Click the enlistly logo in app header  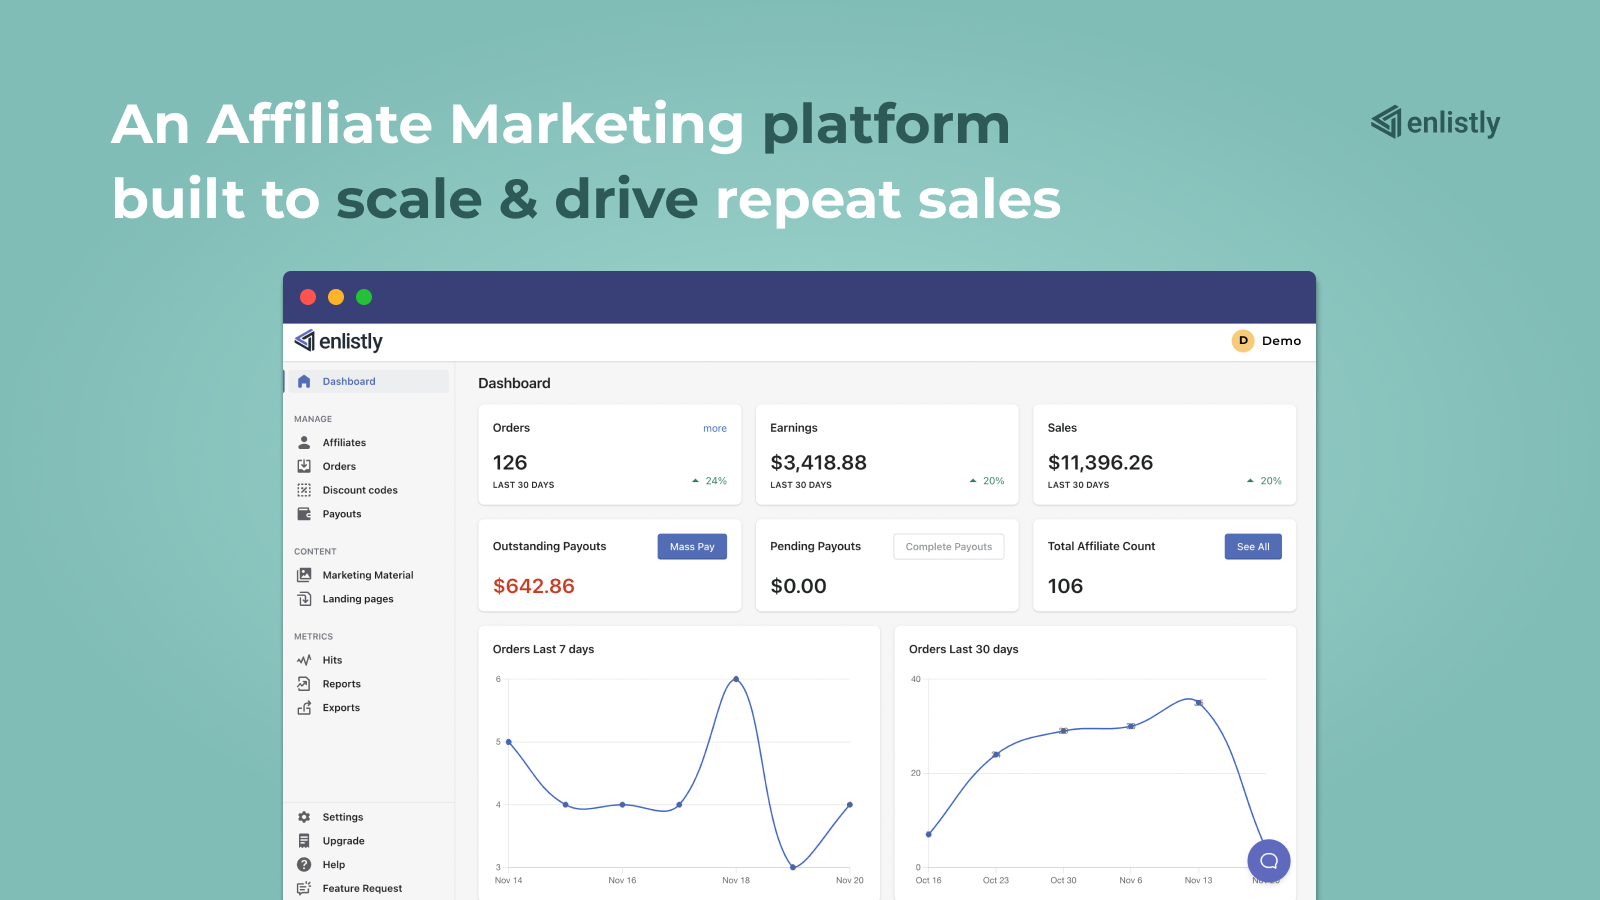[339, 341]
